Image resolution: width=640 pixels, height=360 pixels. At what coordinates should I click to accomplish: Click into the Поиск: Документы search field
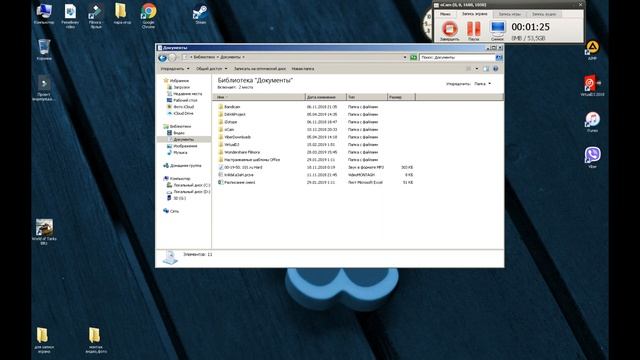tap(458, 58)
